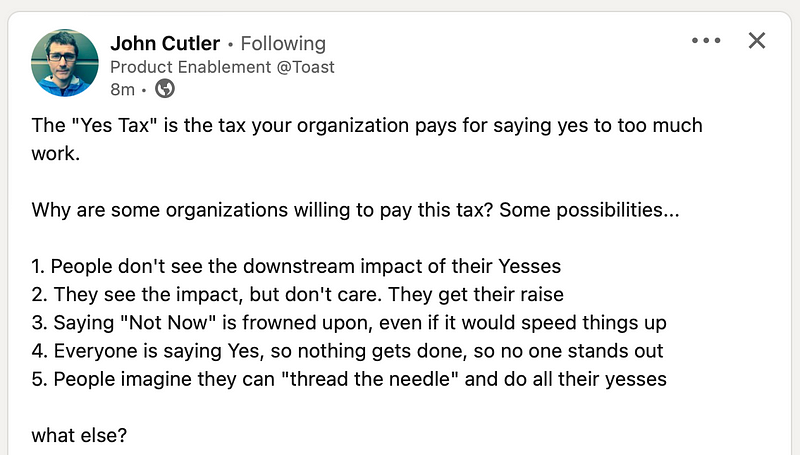Screen dimensions: 800x455
Task: Open the John Cutler name link
Action: (x=165, y=43)
